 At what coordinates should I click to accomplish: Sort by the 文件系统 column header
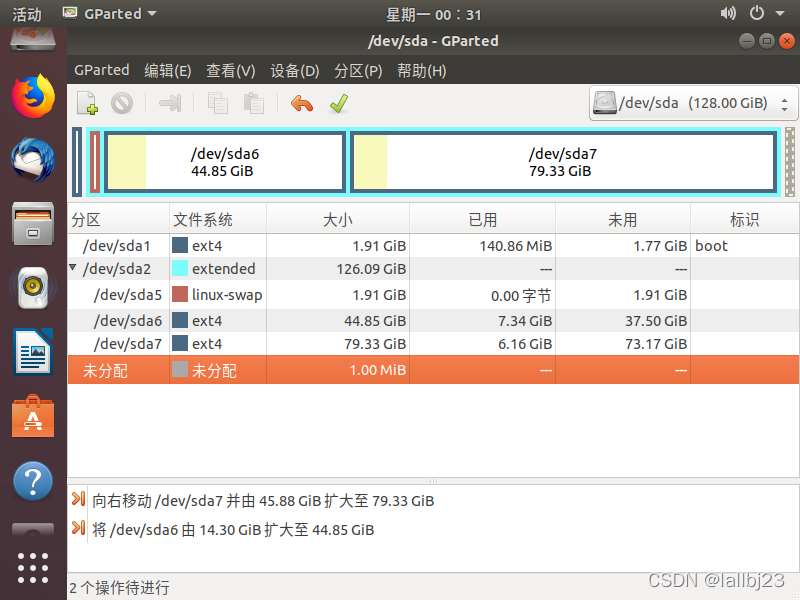(218, 219)
